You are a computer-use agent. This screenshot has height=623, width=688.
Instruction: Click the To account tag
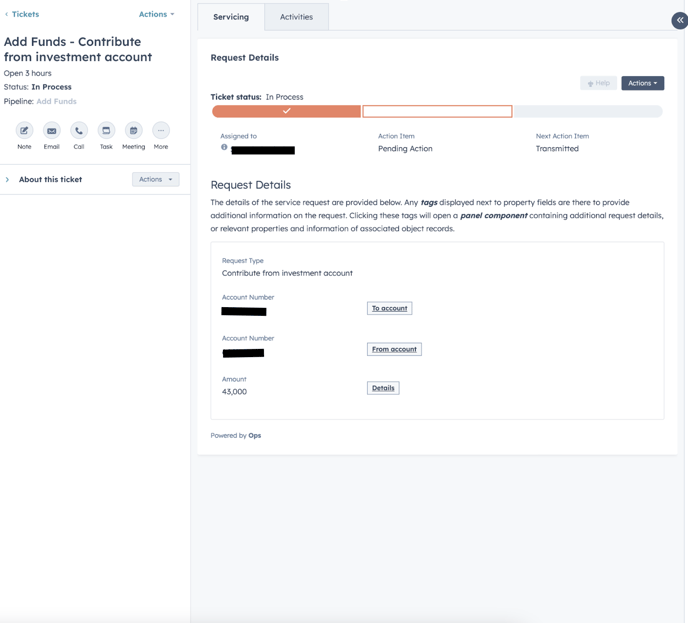389,308
